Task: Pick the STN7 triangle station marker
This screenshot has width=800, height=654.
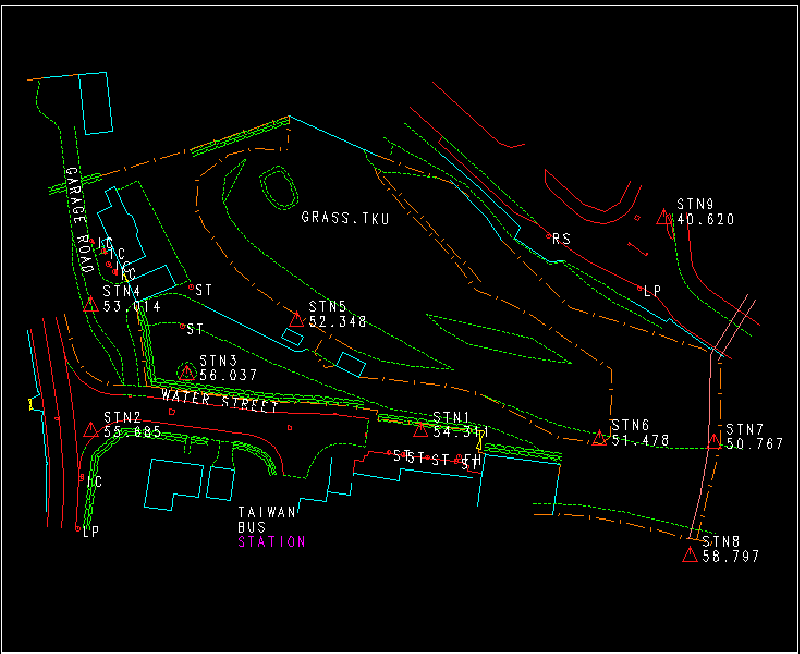Action: click(714, 438)
